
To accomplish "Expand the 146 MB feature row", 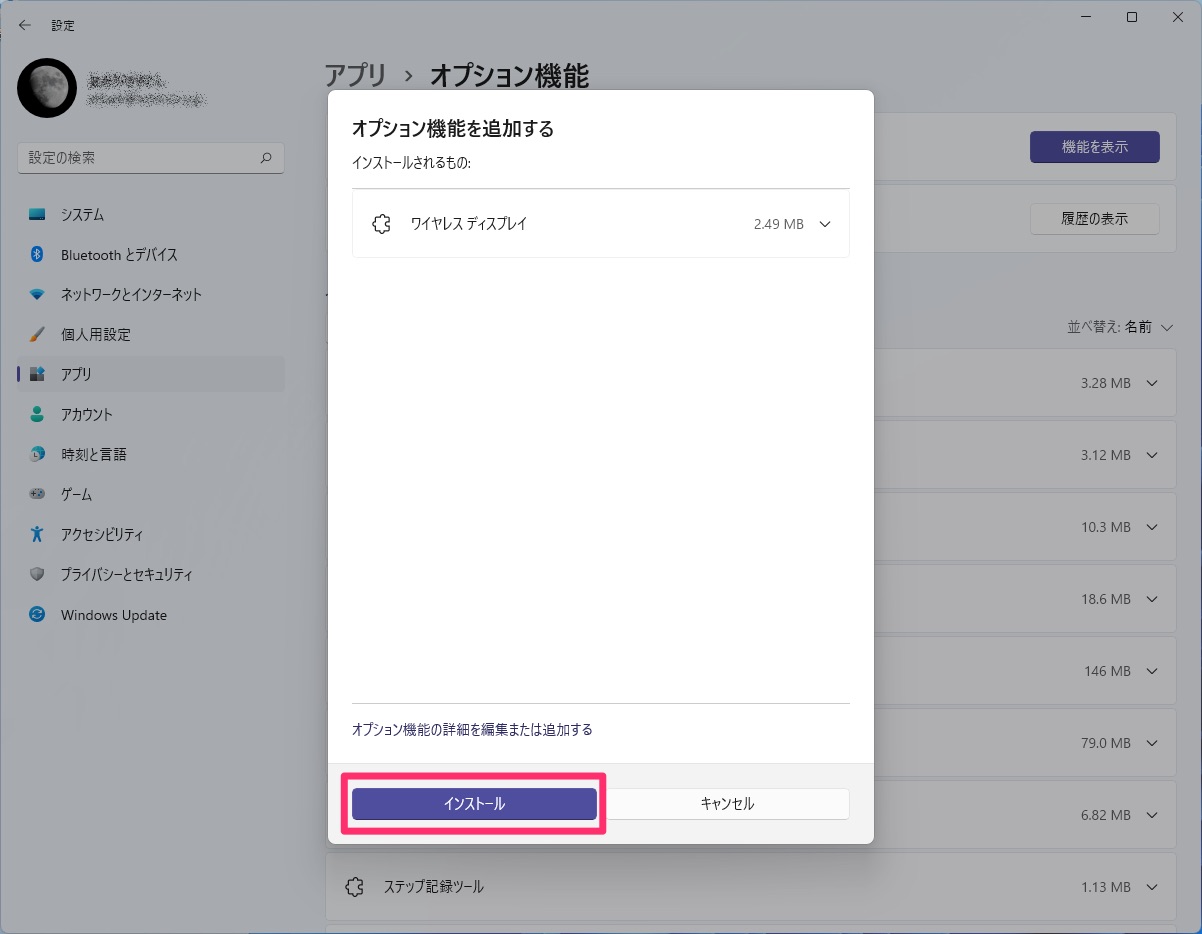I will coord(1152,671).
